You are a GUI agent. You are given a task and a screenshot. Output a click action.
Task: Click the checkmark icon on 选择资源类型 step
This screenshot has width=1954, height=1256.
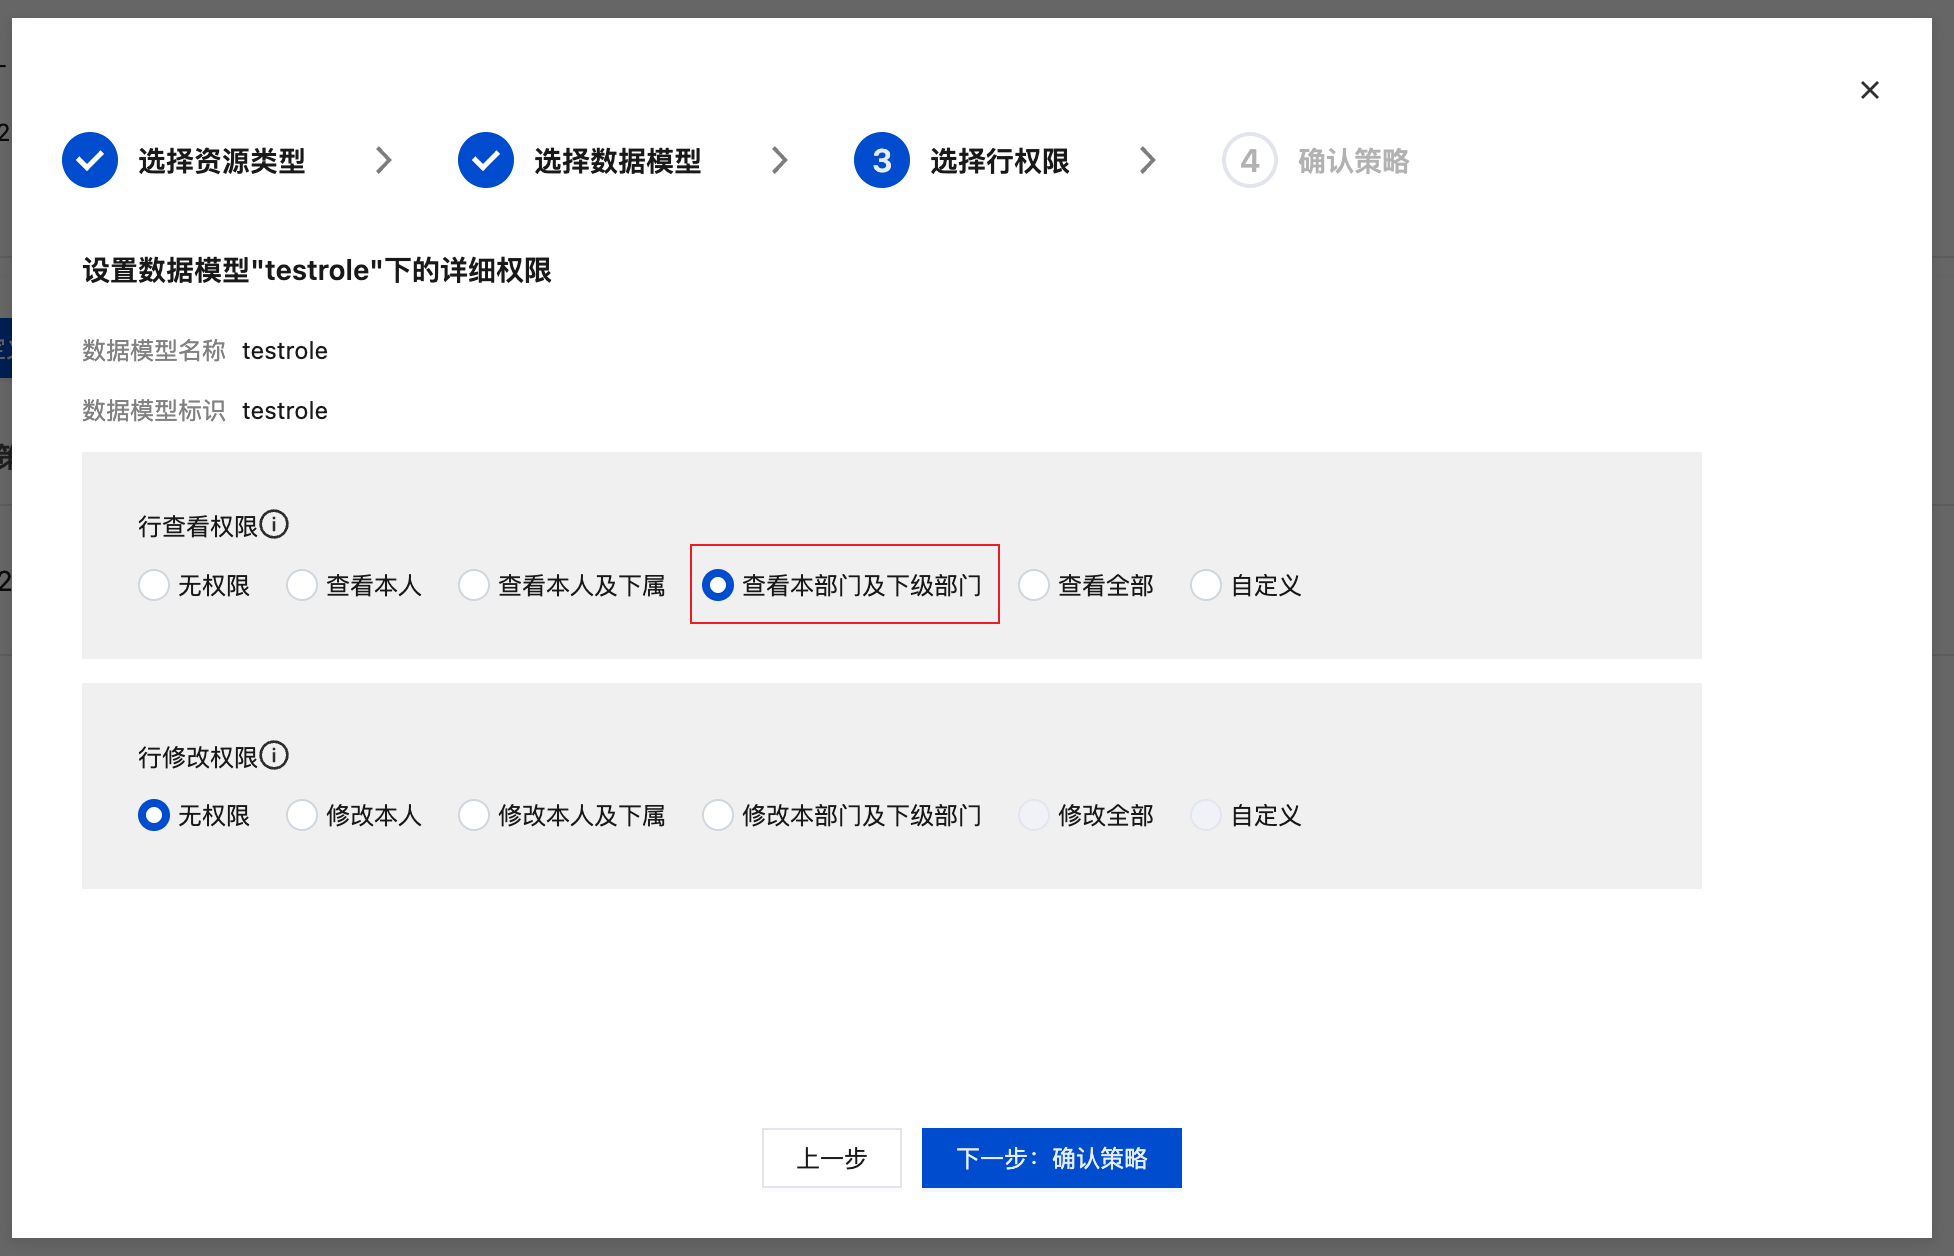89,160
